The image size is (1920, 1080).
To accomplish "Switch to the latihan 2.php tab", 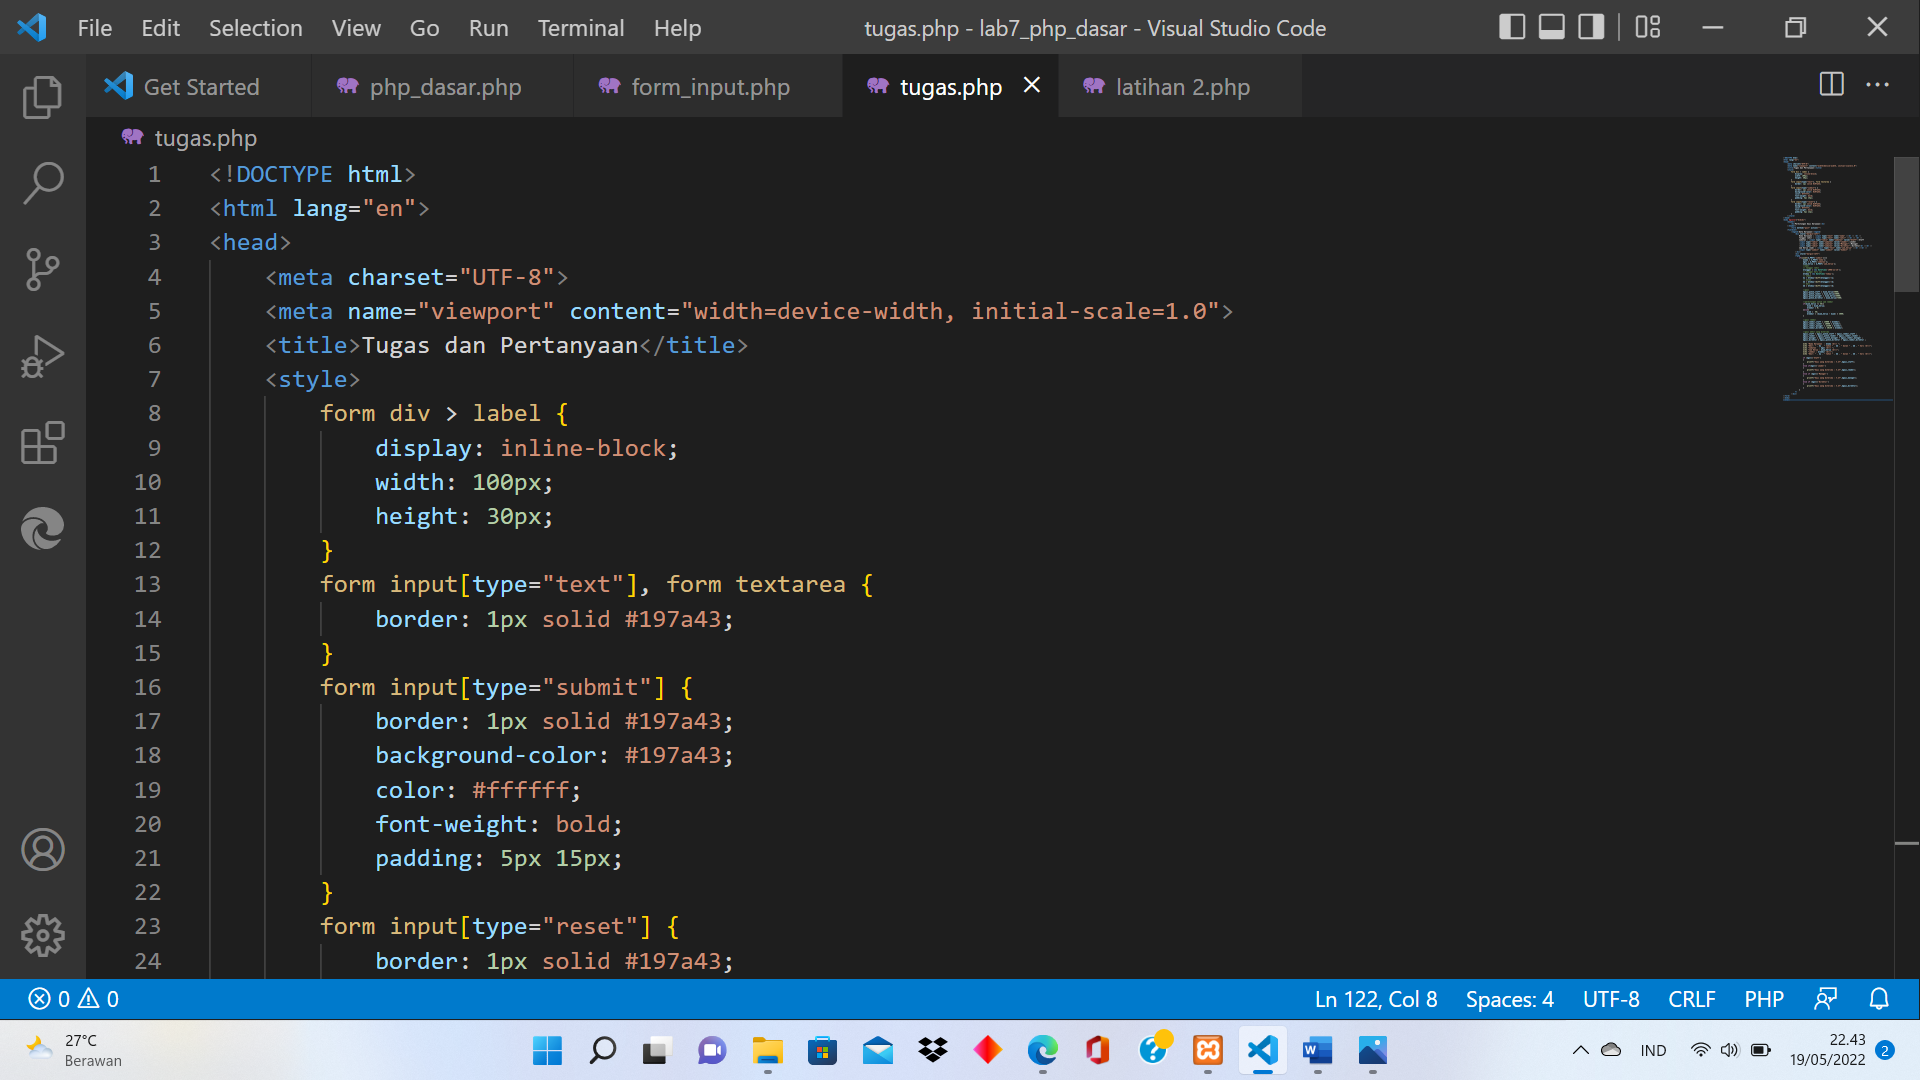I will tap(1180, 86).
